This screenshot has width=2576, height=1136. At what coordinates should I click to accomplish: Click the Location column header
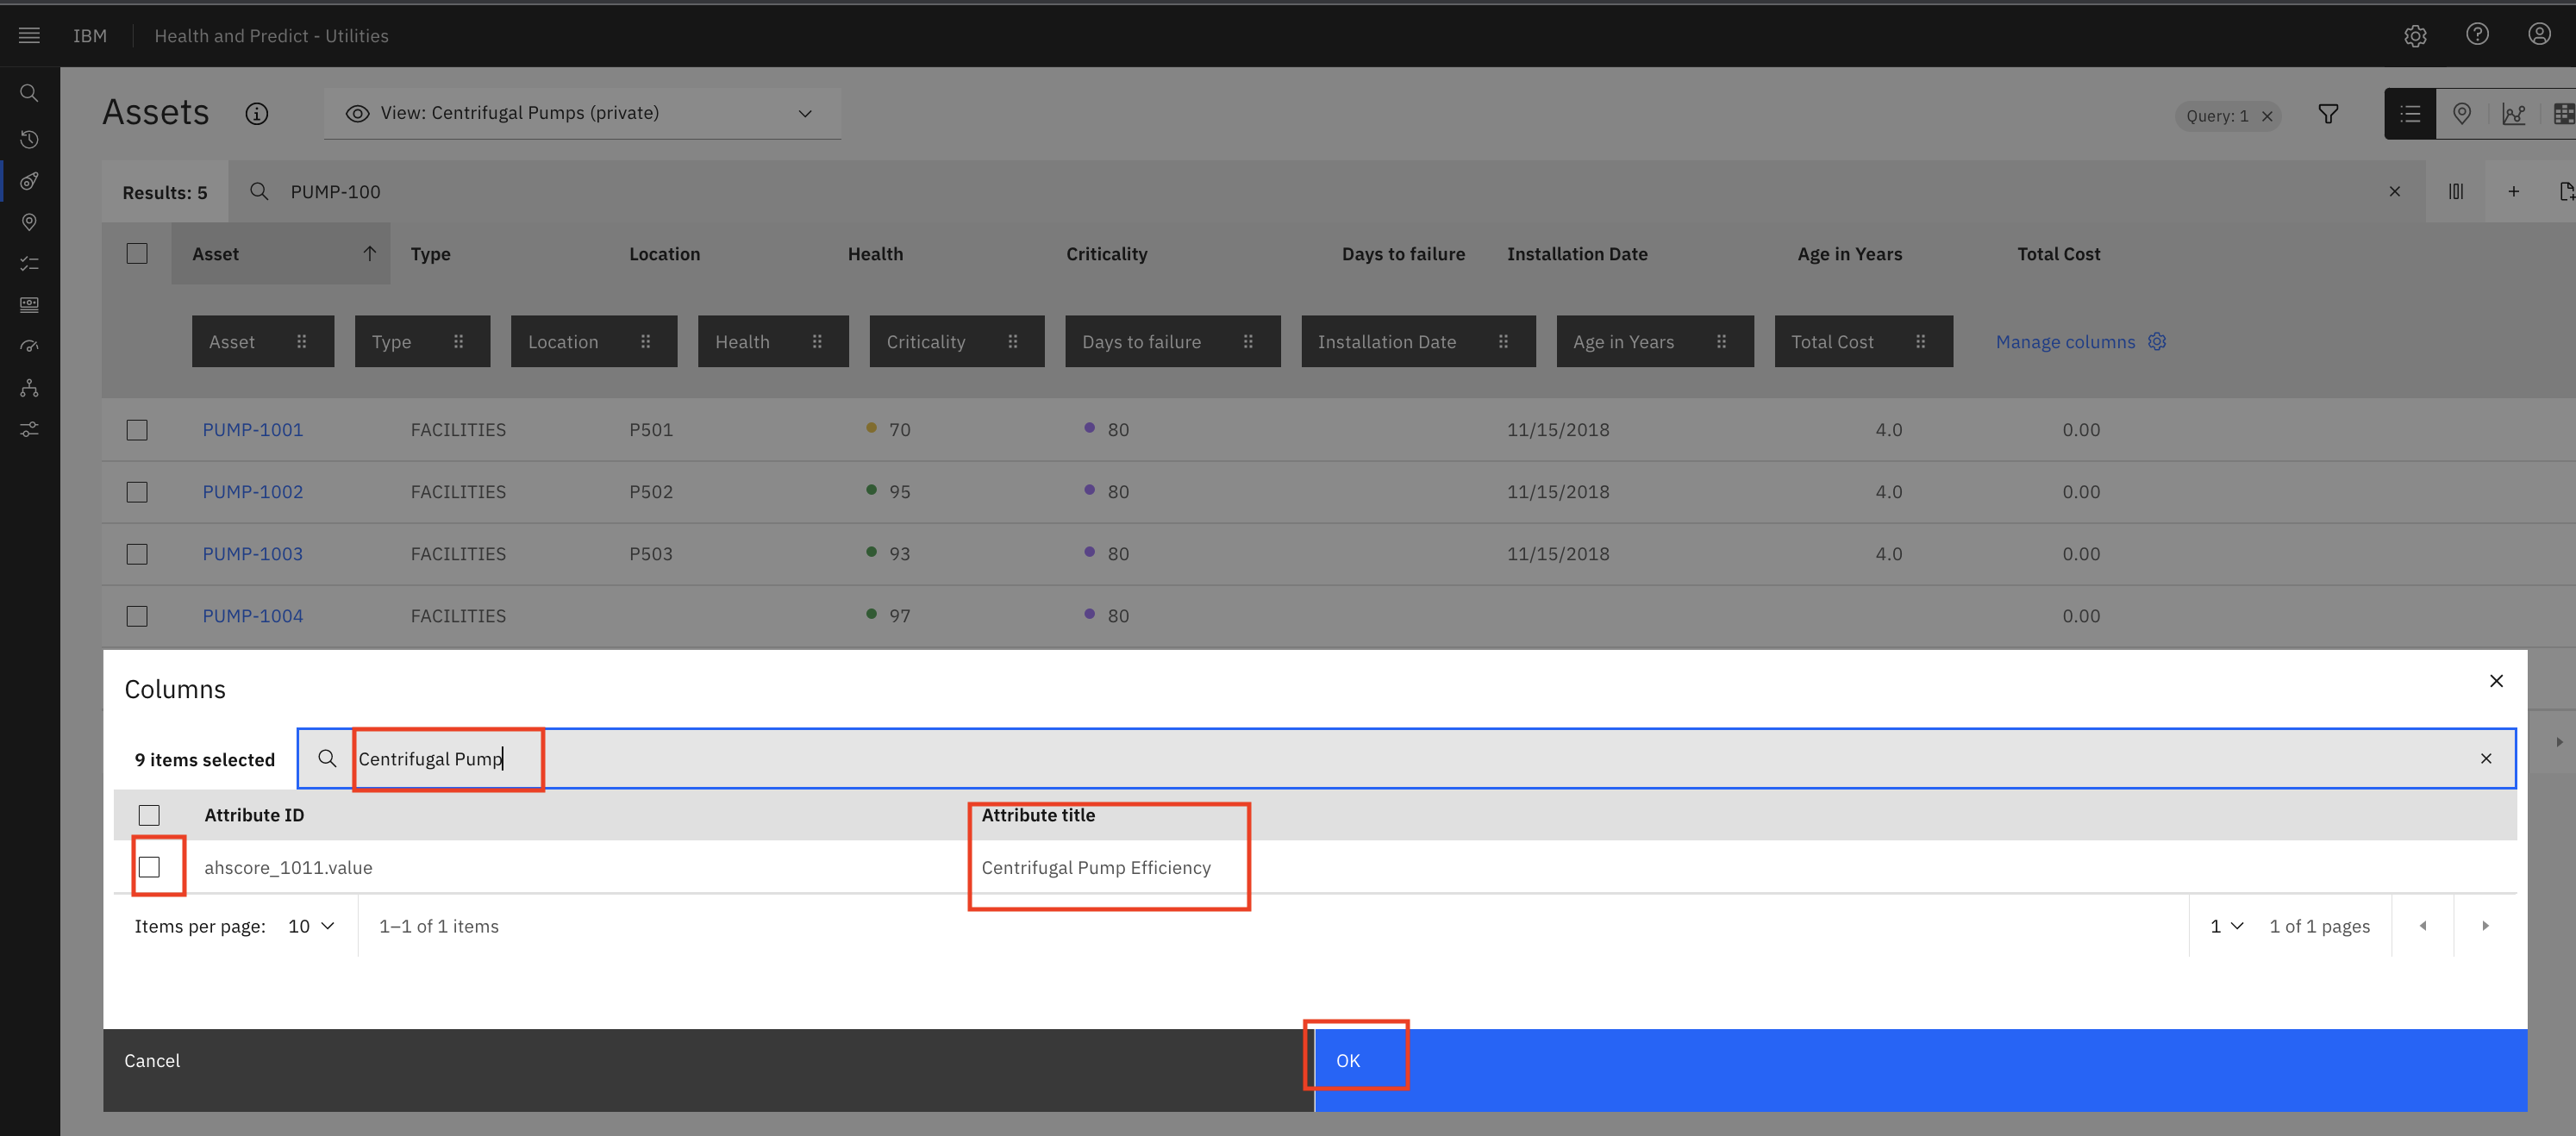click(664, 254)
